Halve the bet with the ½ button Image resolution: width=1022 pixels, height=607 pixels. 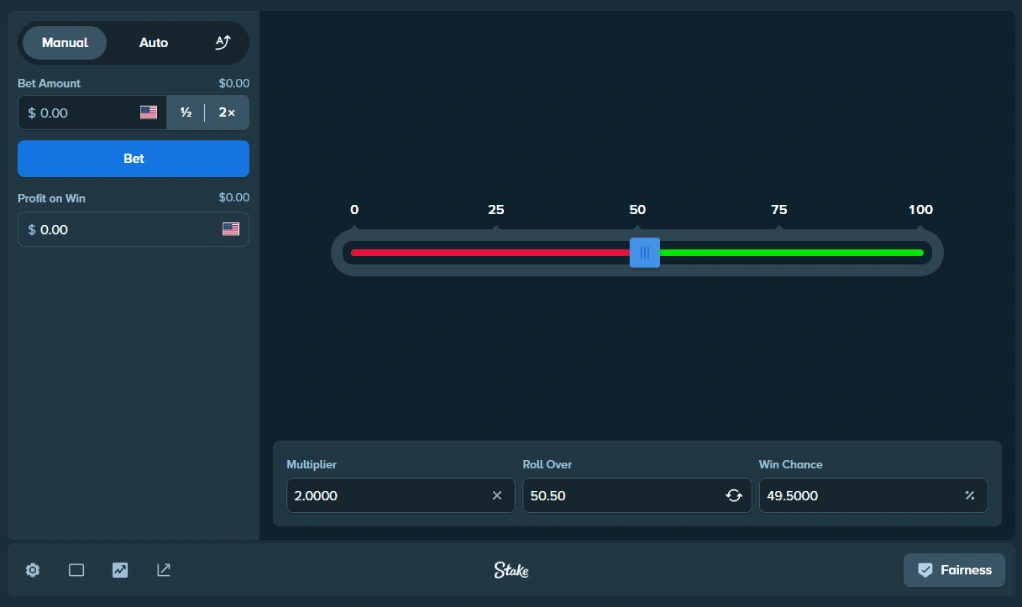[x=186, y=113]
